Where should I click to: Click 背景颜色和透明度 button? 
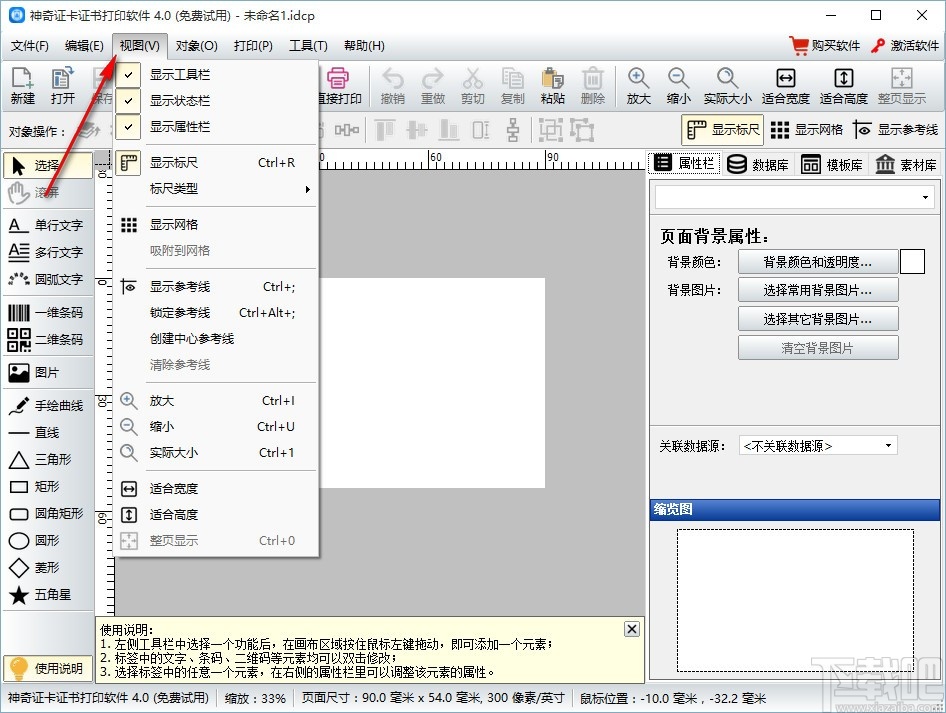tap(818, 262)
